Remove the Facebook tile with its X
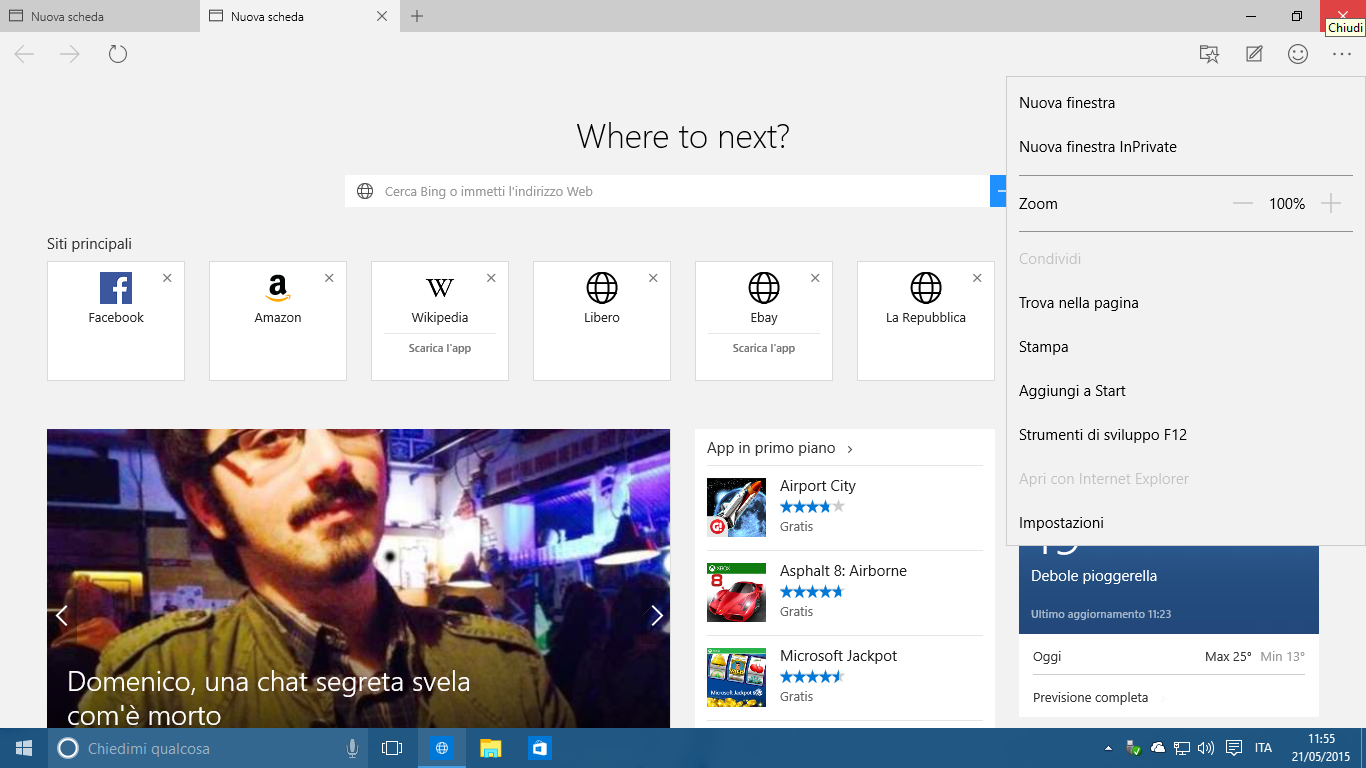The image size is (1366, 768). click(167, 278)
